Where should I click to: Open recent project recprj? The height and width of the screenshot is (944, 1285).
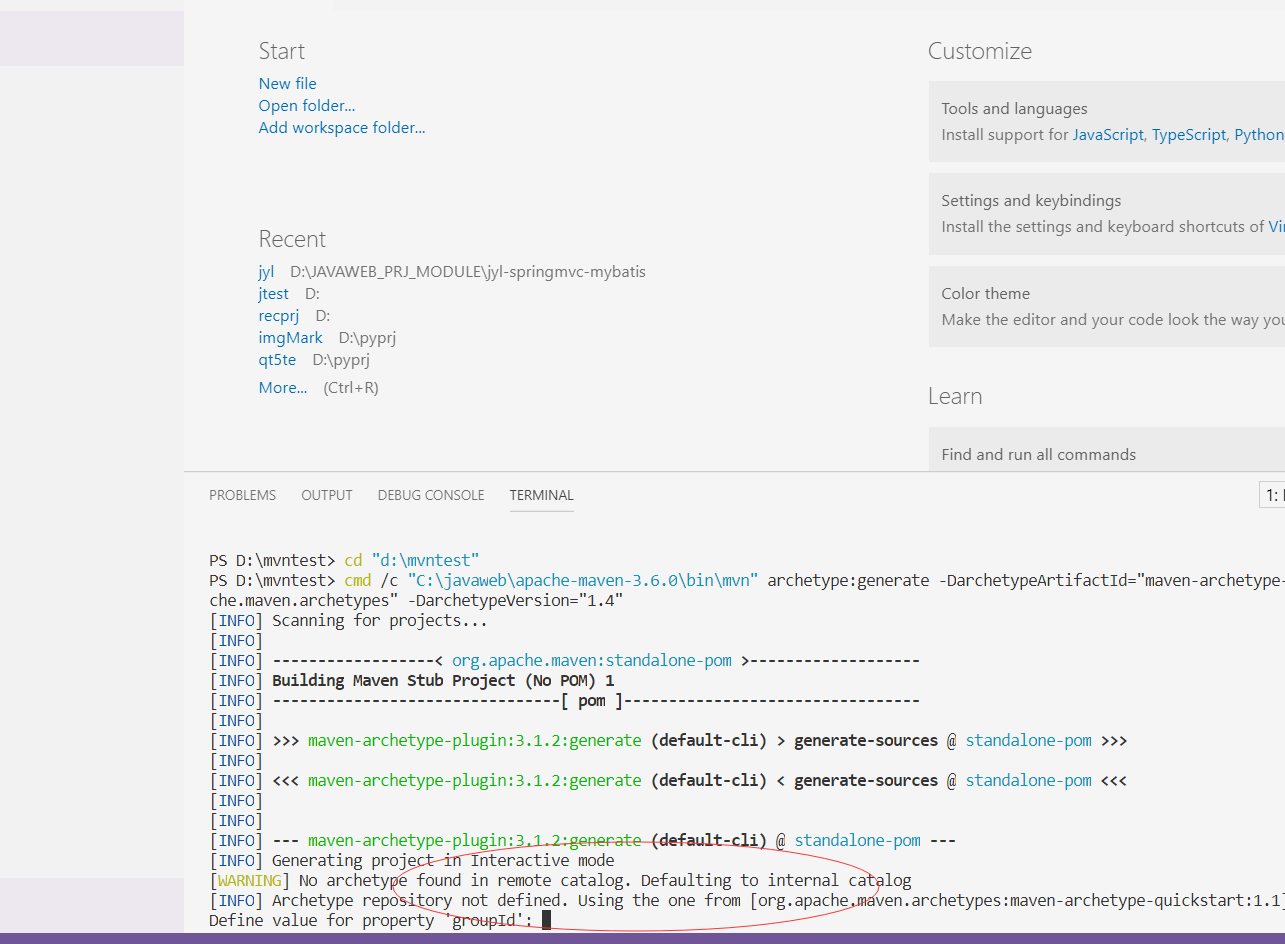click(x=279, y=315)
